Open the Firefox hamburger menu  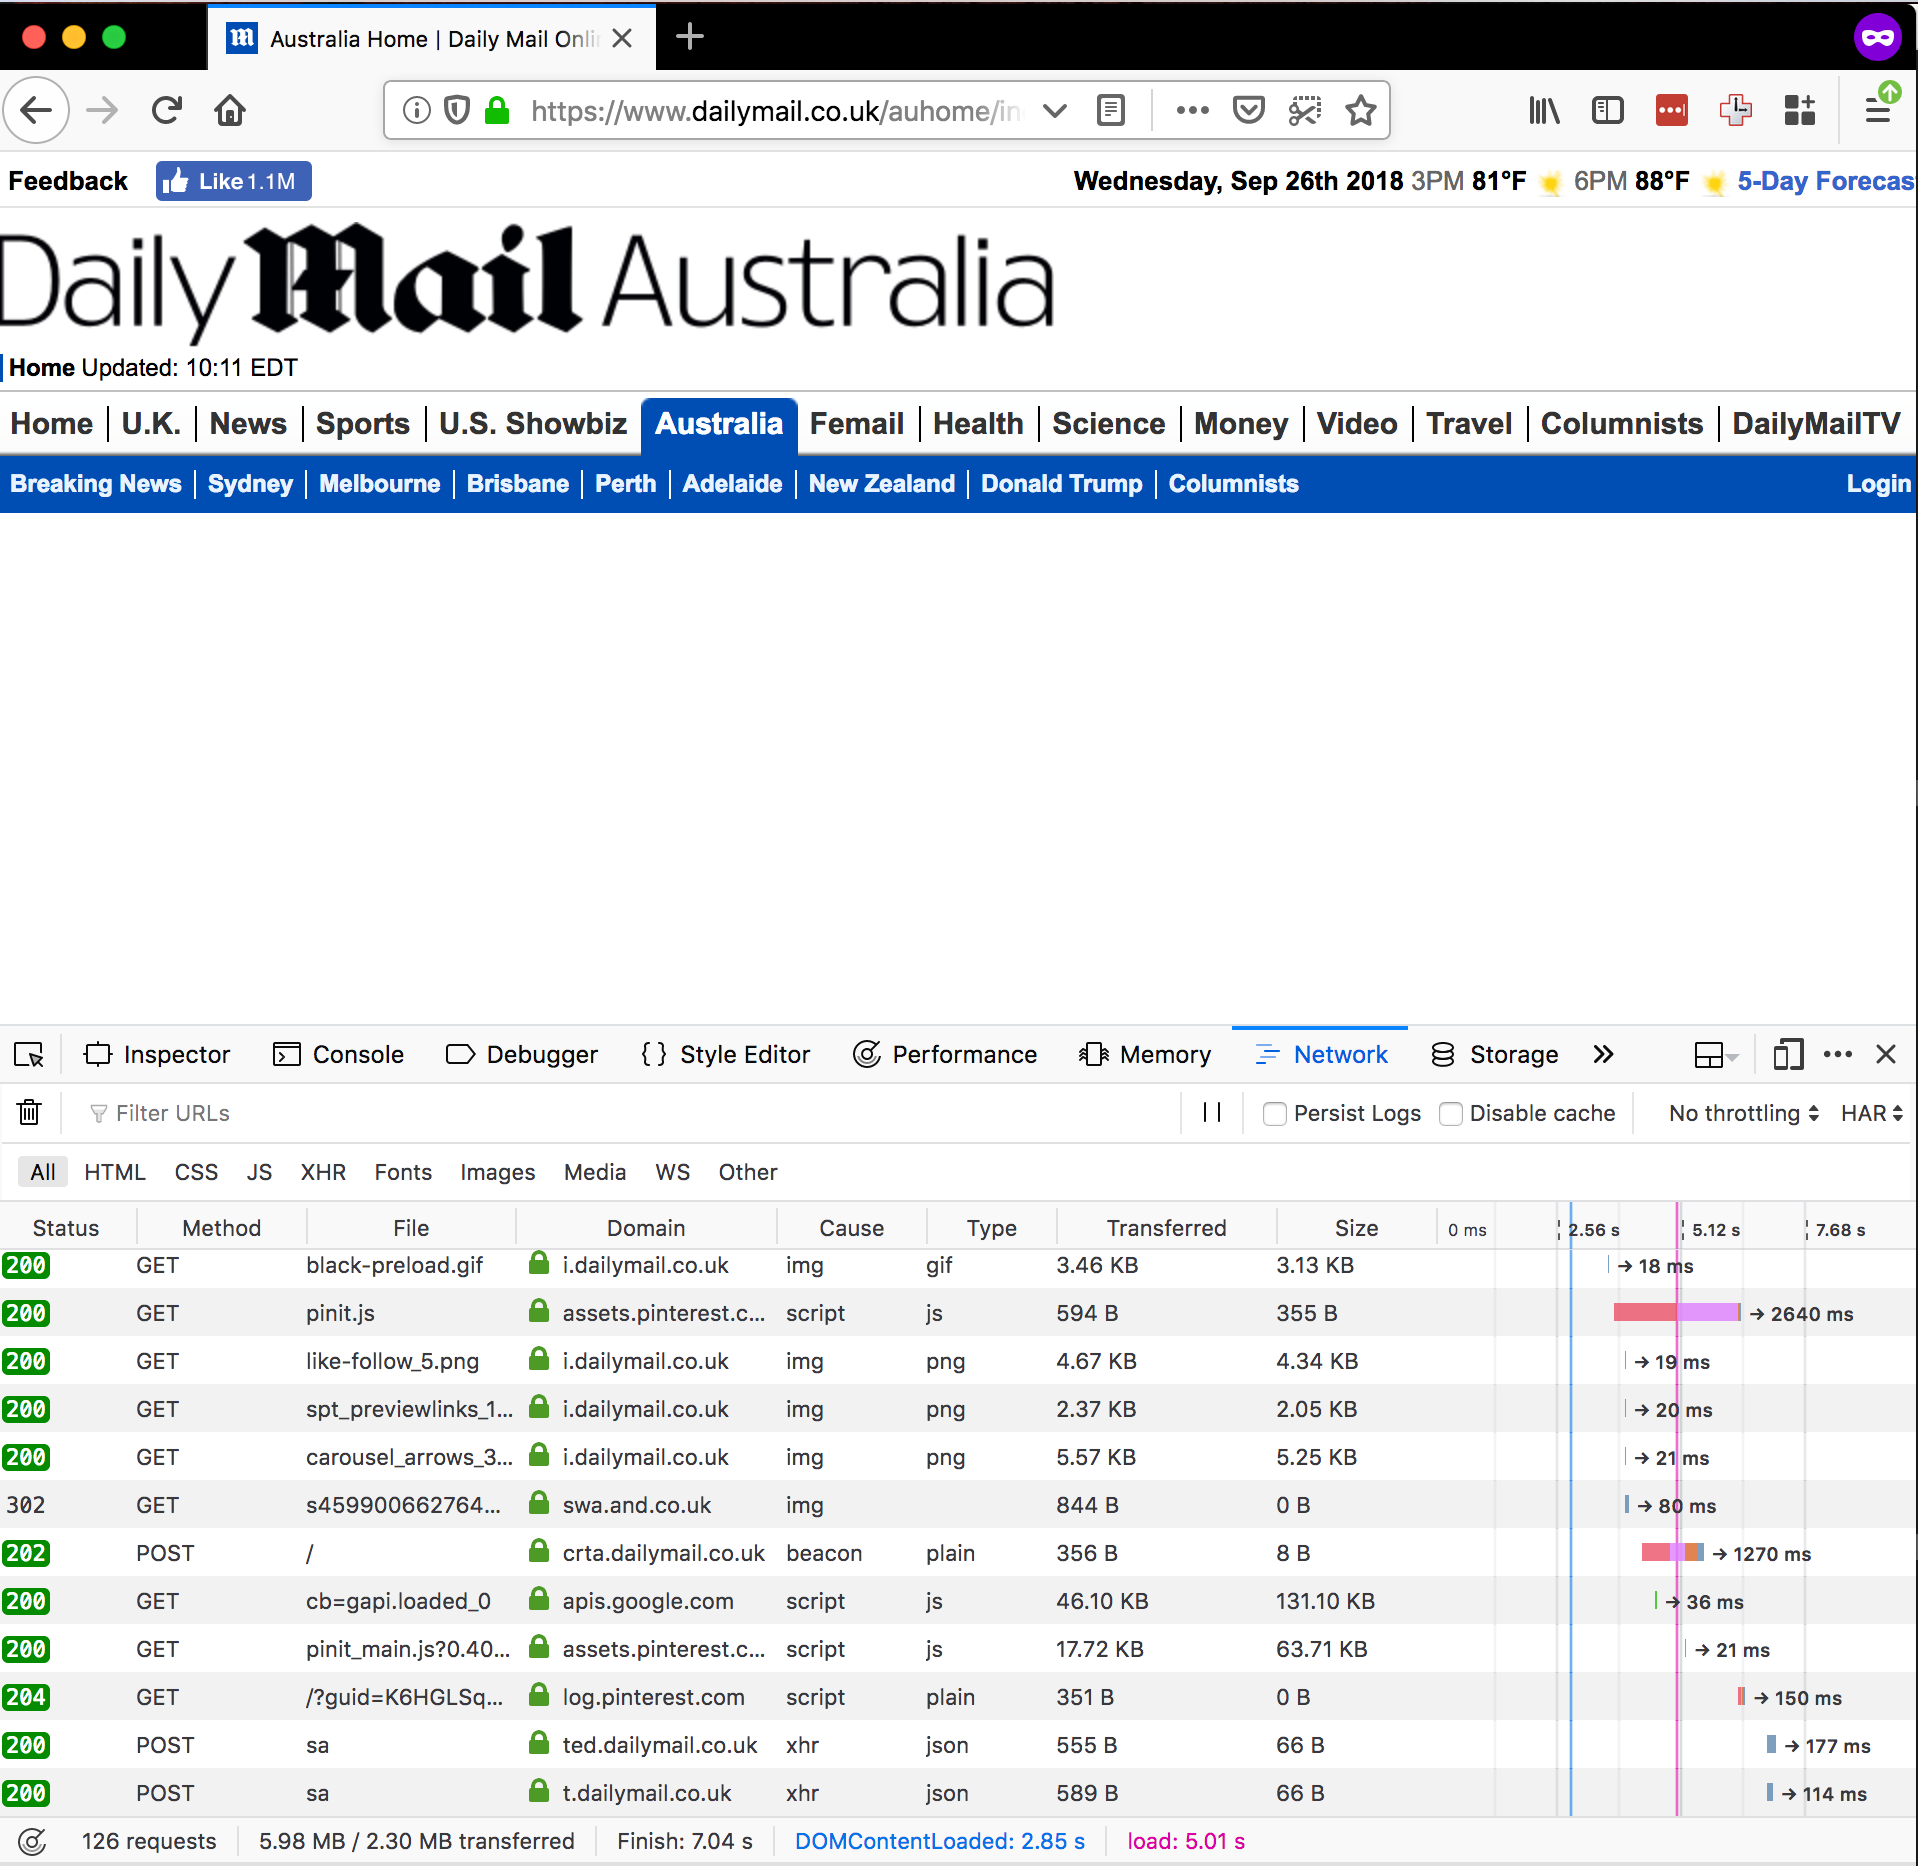1878,110
